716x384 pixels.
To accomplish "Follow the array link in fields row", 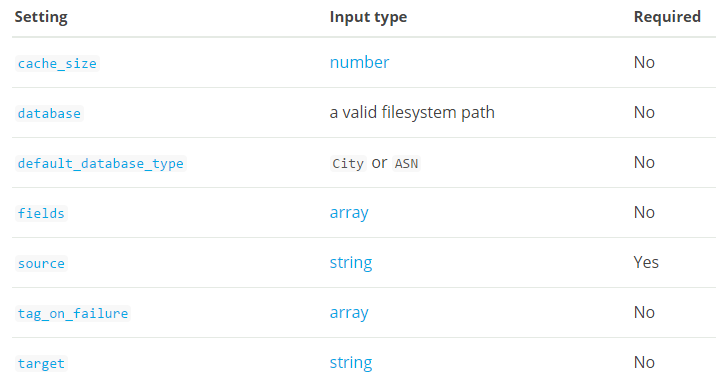I will [x=349, y=213].
